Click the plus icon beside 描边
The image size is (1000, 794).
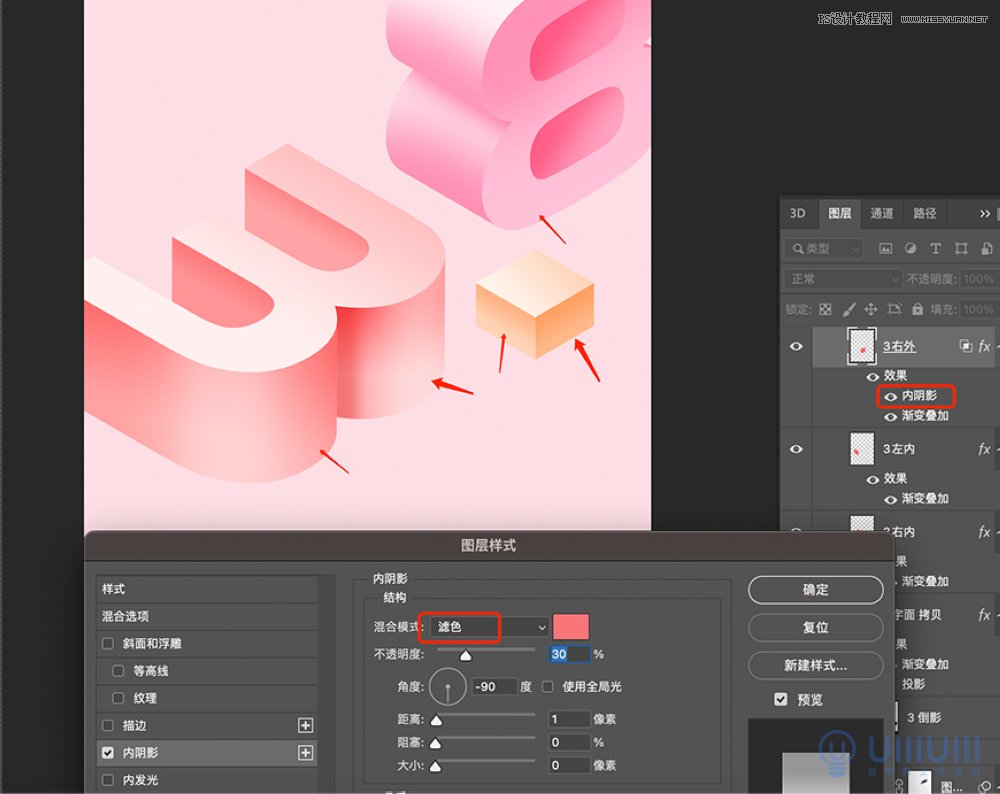pyautogui.click(x=306, y=725)
